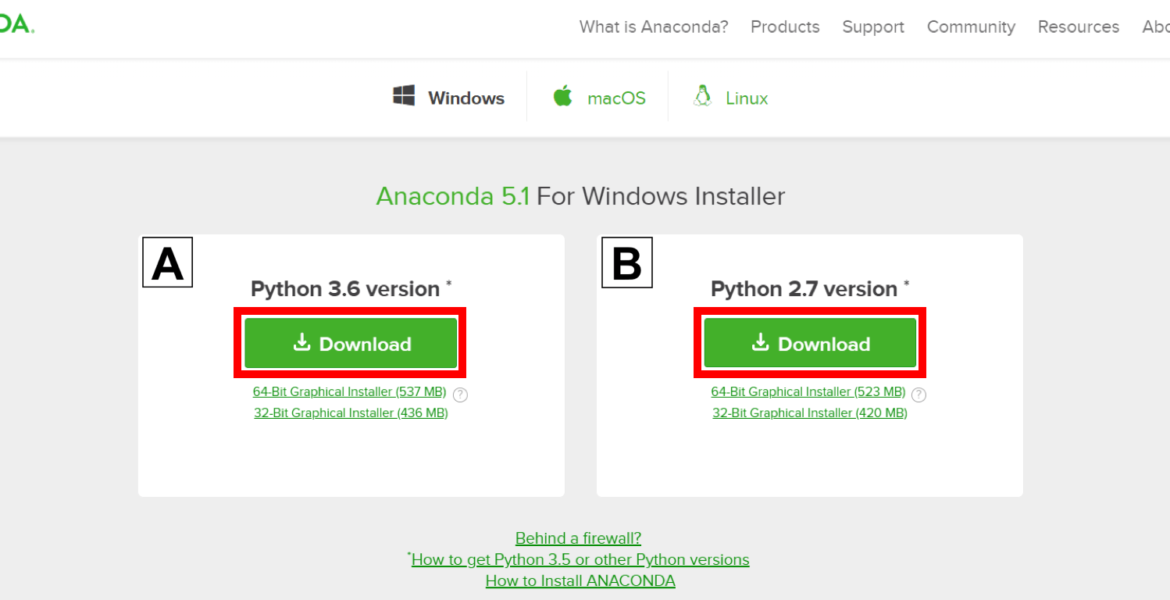Select the Windows platform tab
This screenshot has height=600, width=1170.
click(x=449, y=97)
